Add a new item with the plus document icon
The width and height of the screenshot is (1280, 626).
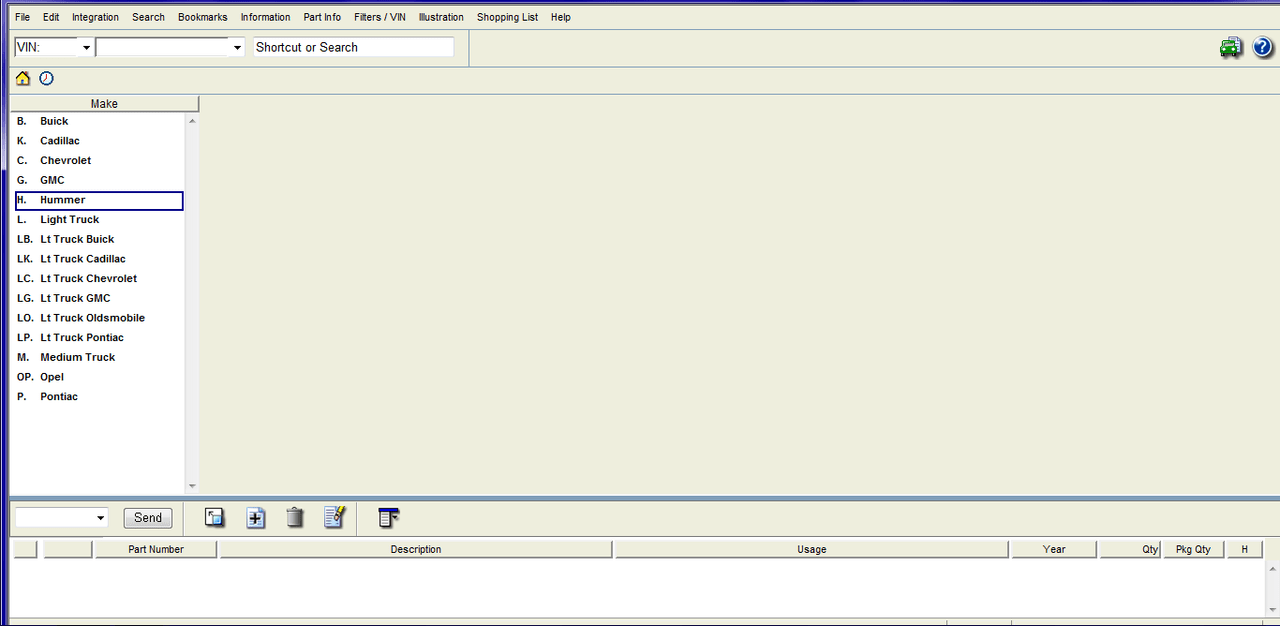tap(256, 517)
